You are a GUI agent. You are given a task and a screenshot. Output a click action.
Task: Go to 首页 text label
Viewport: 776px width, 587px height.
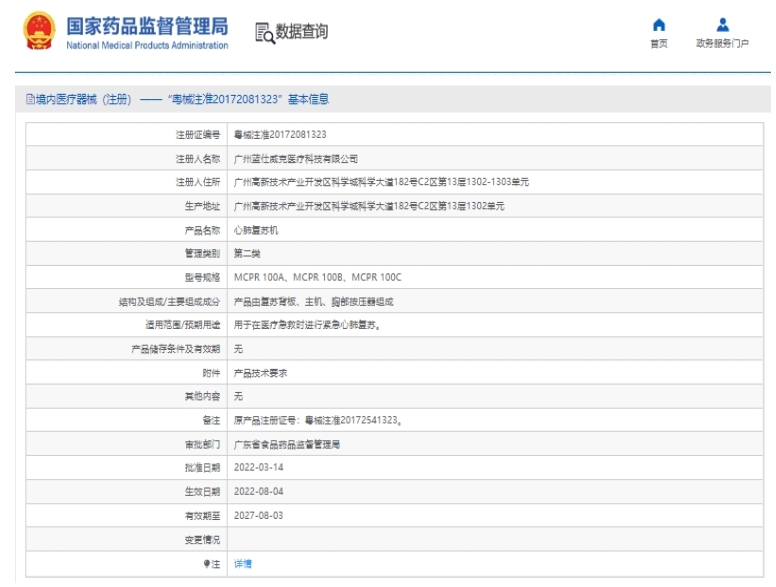pyautogui.click(x=658, y=44)
